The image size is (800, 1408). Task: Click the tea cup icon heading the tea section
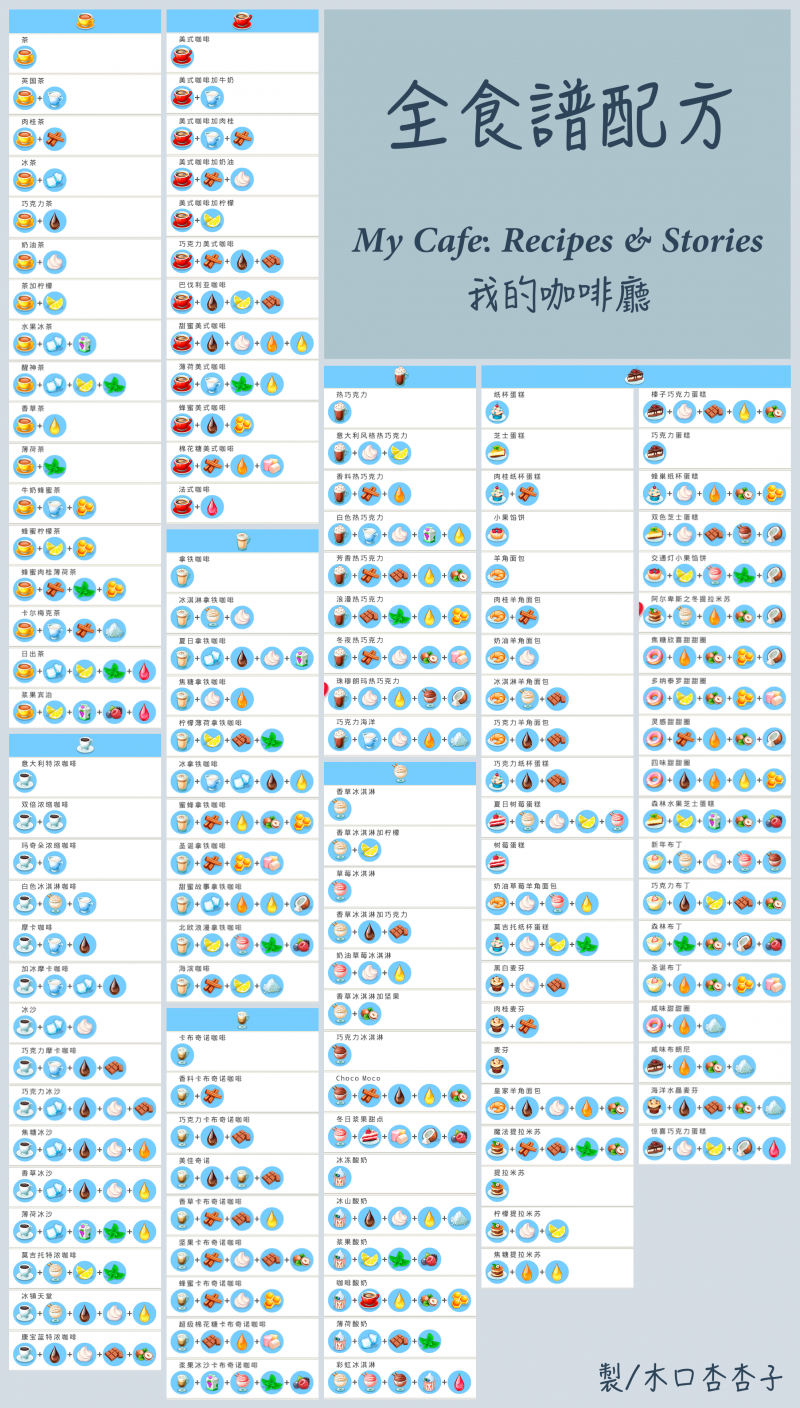tap(85, 21)
